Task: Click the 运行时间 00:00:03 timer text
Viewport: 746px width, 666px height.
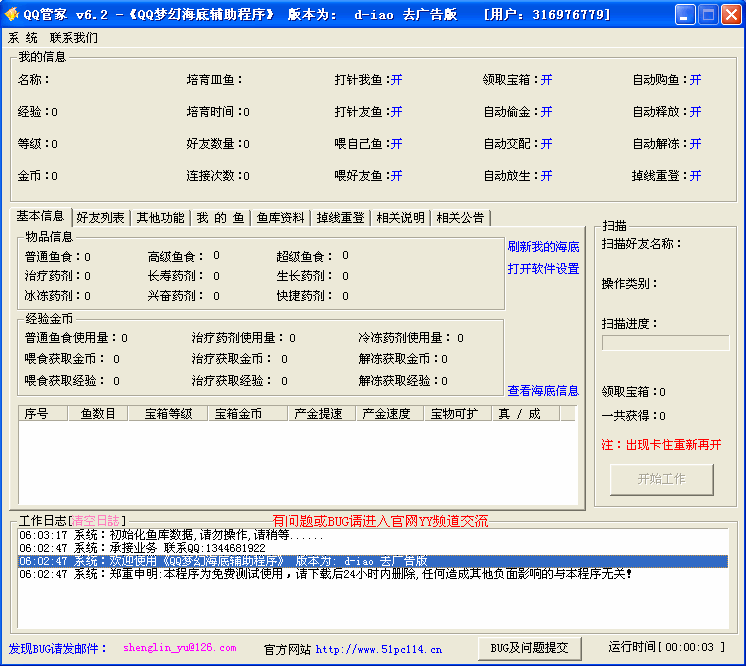Action: pyautogui.click(x=667, y=647)
